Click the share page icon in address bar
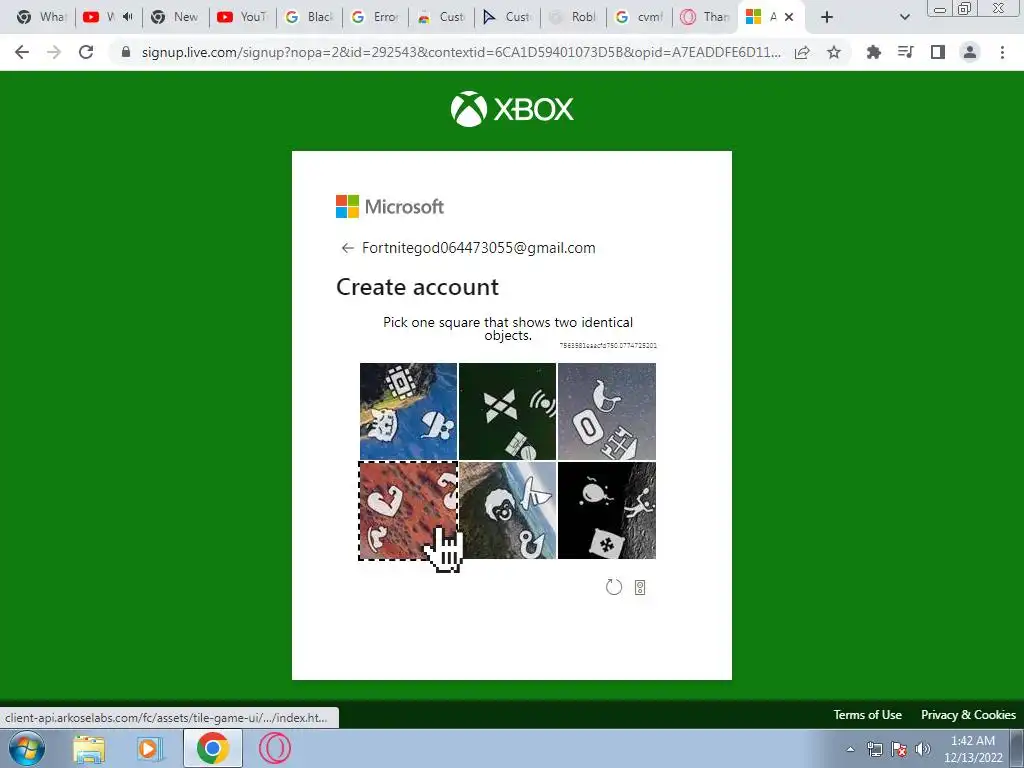1024x768 pixels. [802, 52]
